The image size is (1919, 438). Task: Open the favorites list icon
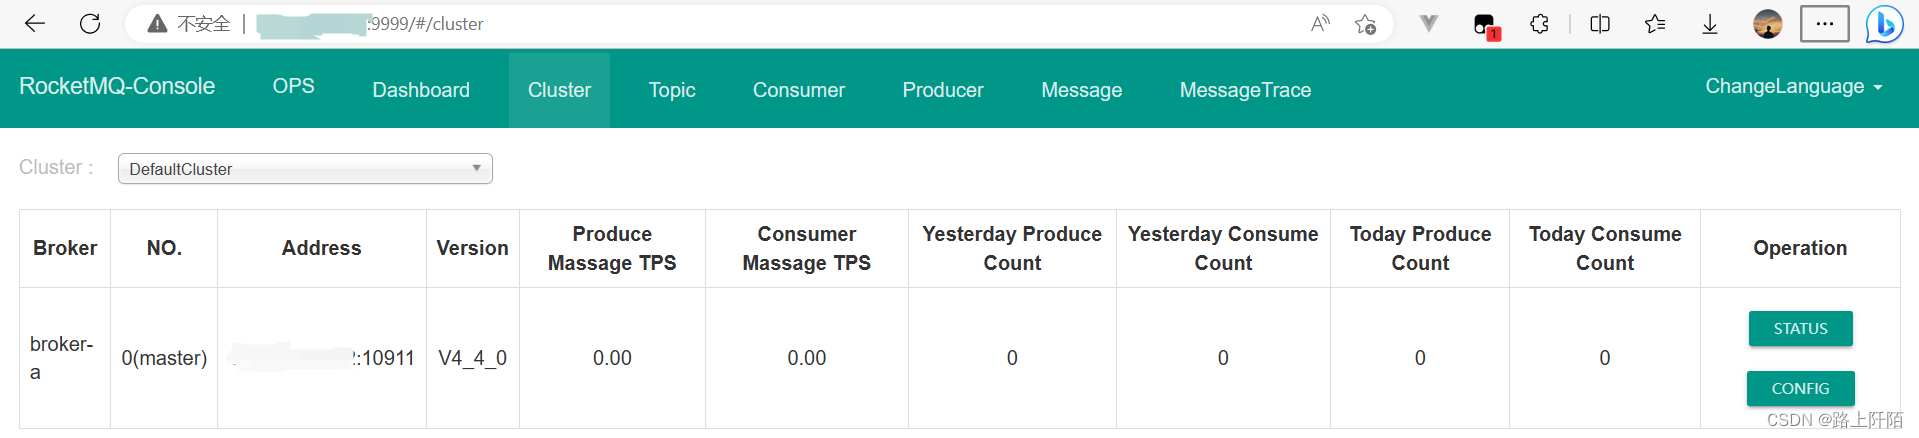tap(1655, 24)
